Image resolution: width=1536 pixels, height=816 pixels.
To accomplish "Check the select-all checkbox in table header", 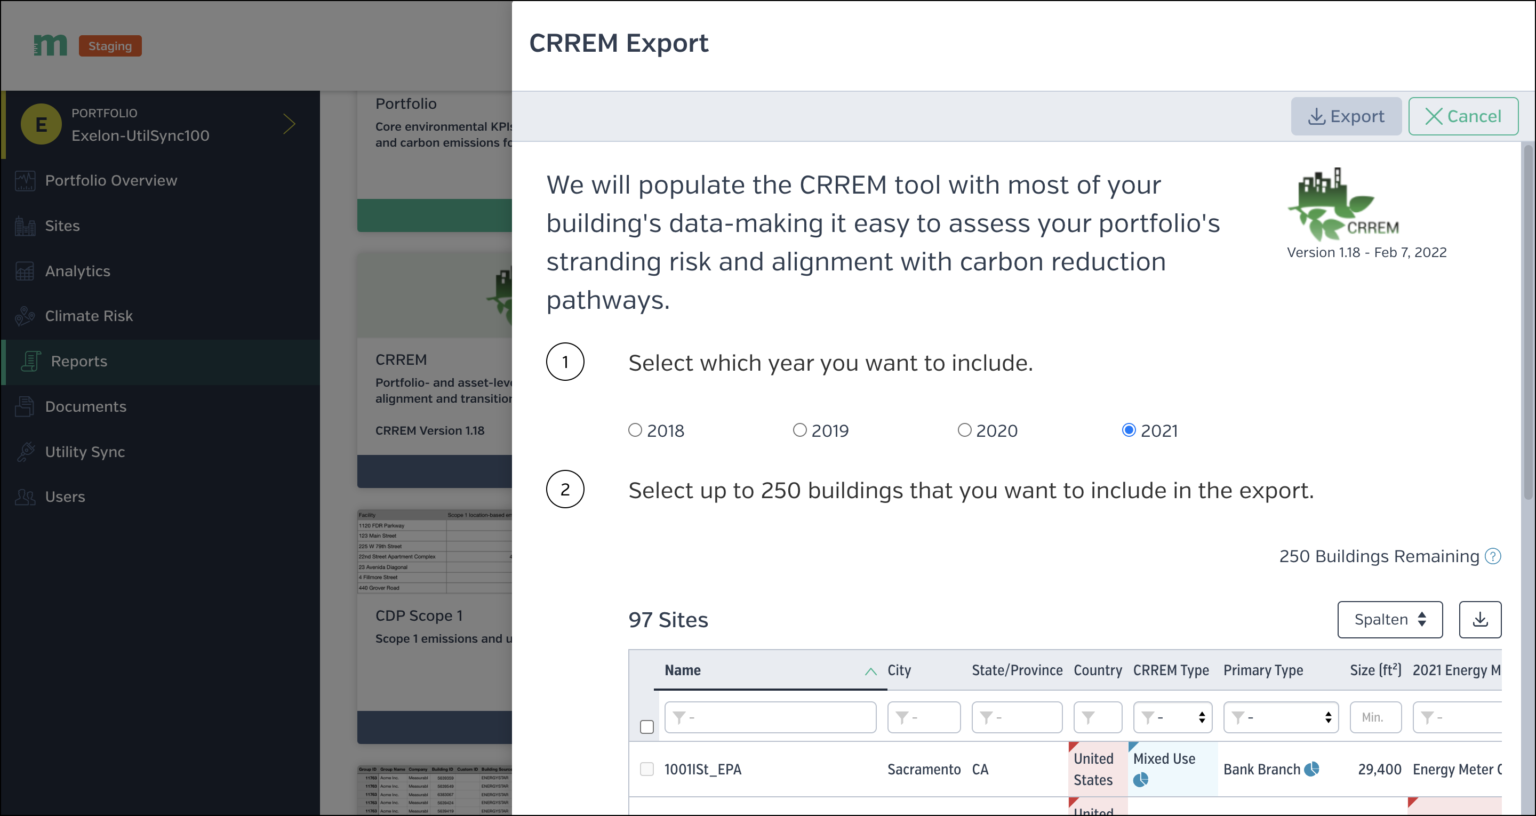I will click(x=647, y=726).
